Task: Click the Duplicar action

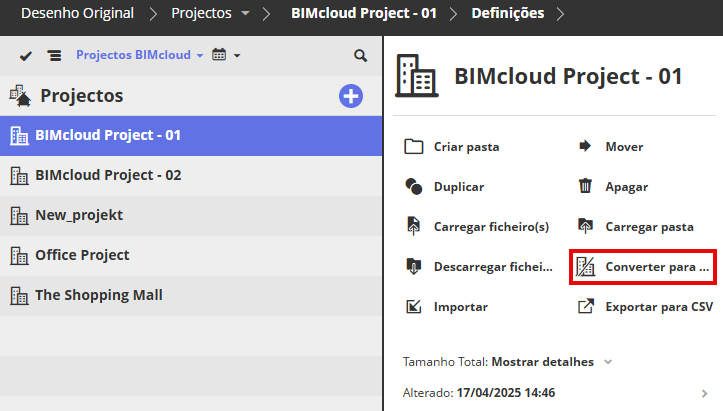Action: [458, 186]
